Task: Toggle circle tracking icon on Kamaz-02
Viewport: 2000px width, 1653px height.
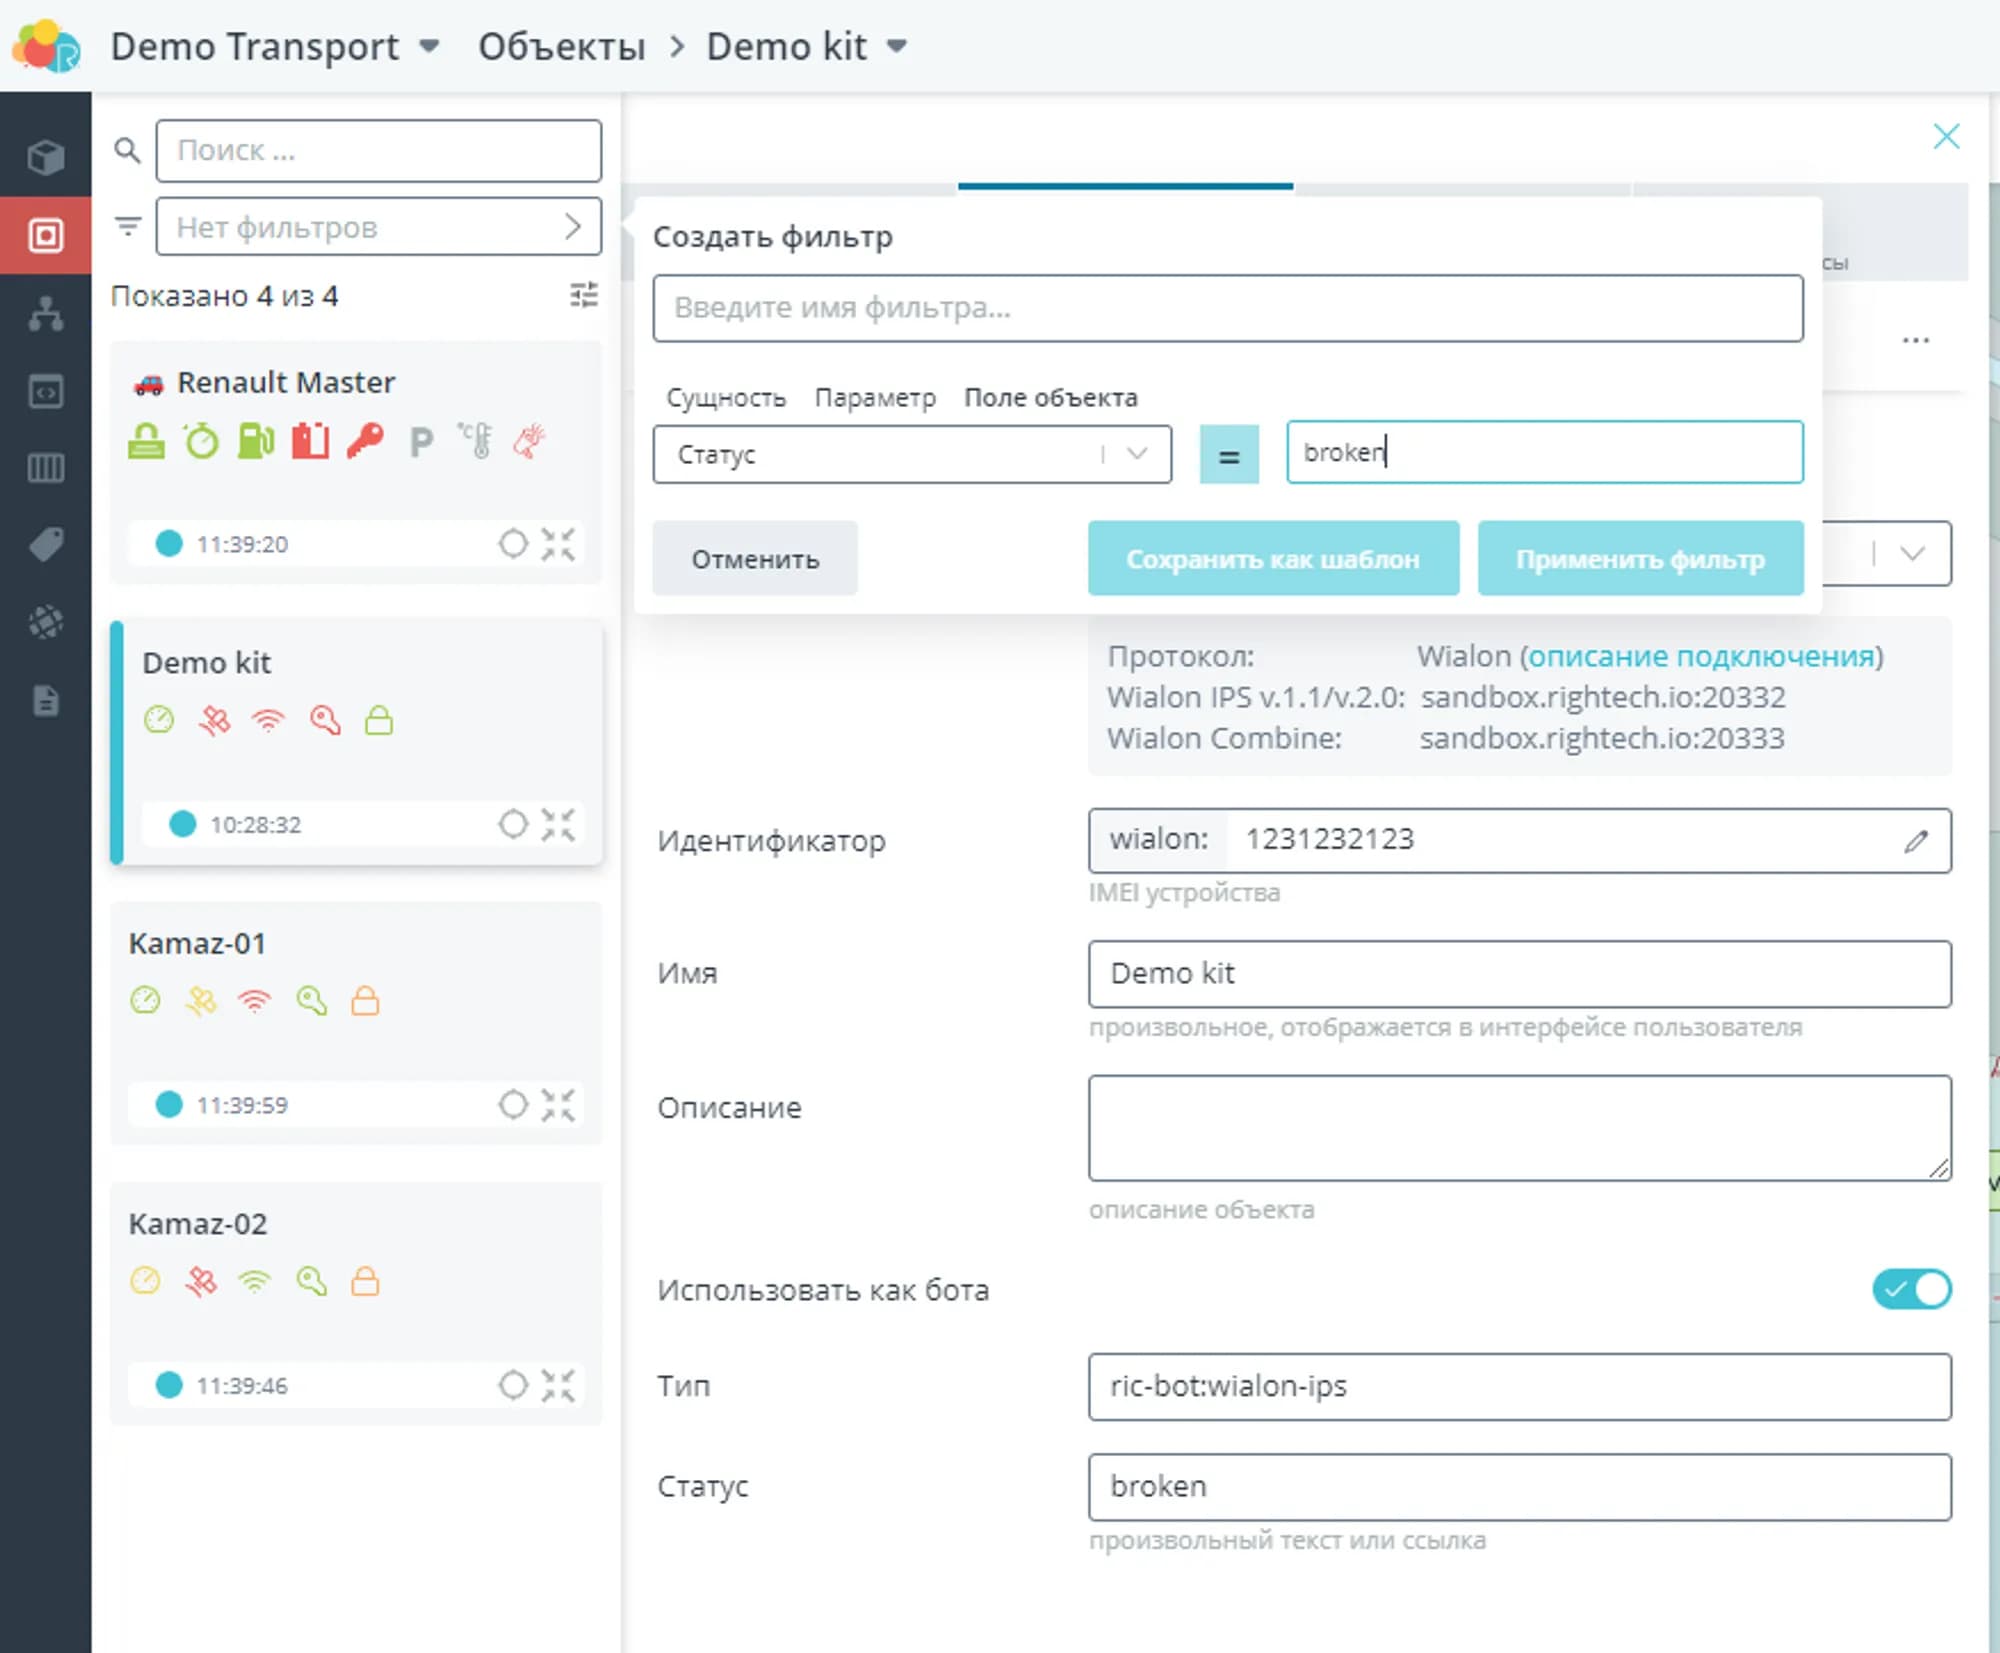Action: [x=513, y=1385]
